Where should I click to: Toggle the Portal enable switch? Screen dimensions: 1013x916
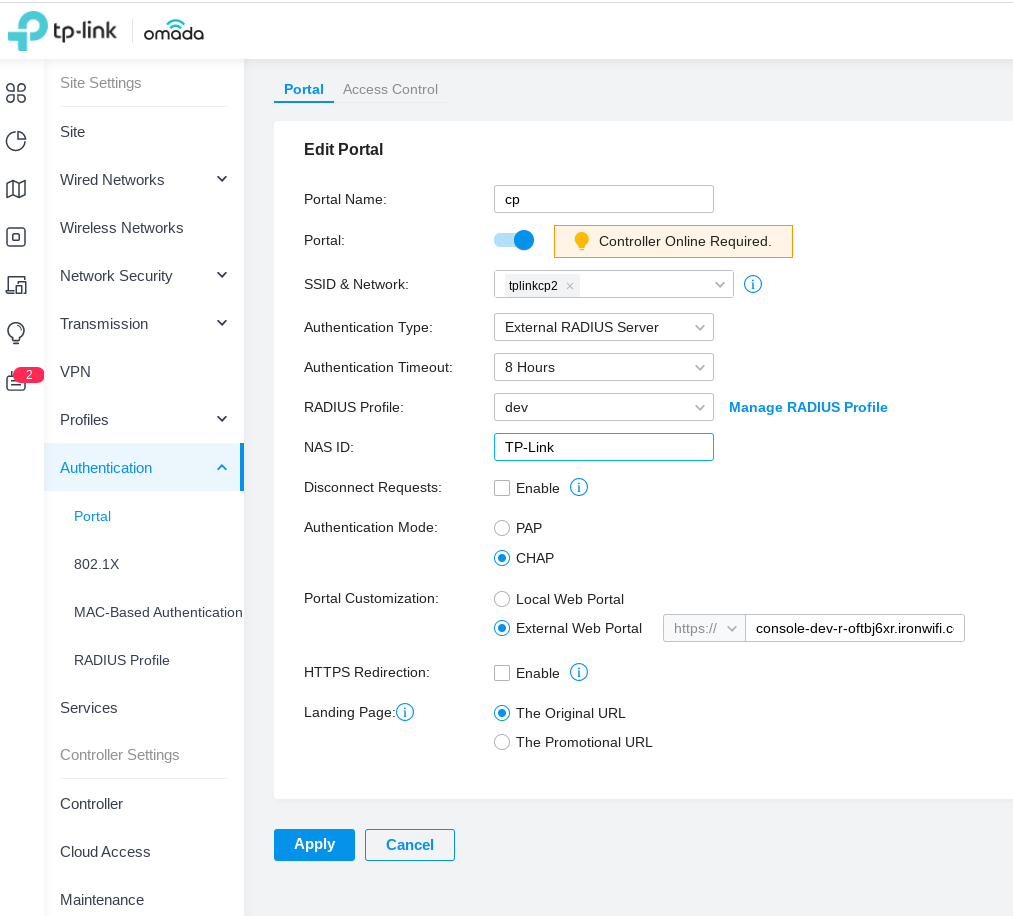(x=514, y=240)
